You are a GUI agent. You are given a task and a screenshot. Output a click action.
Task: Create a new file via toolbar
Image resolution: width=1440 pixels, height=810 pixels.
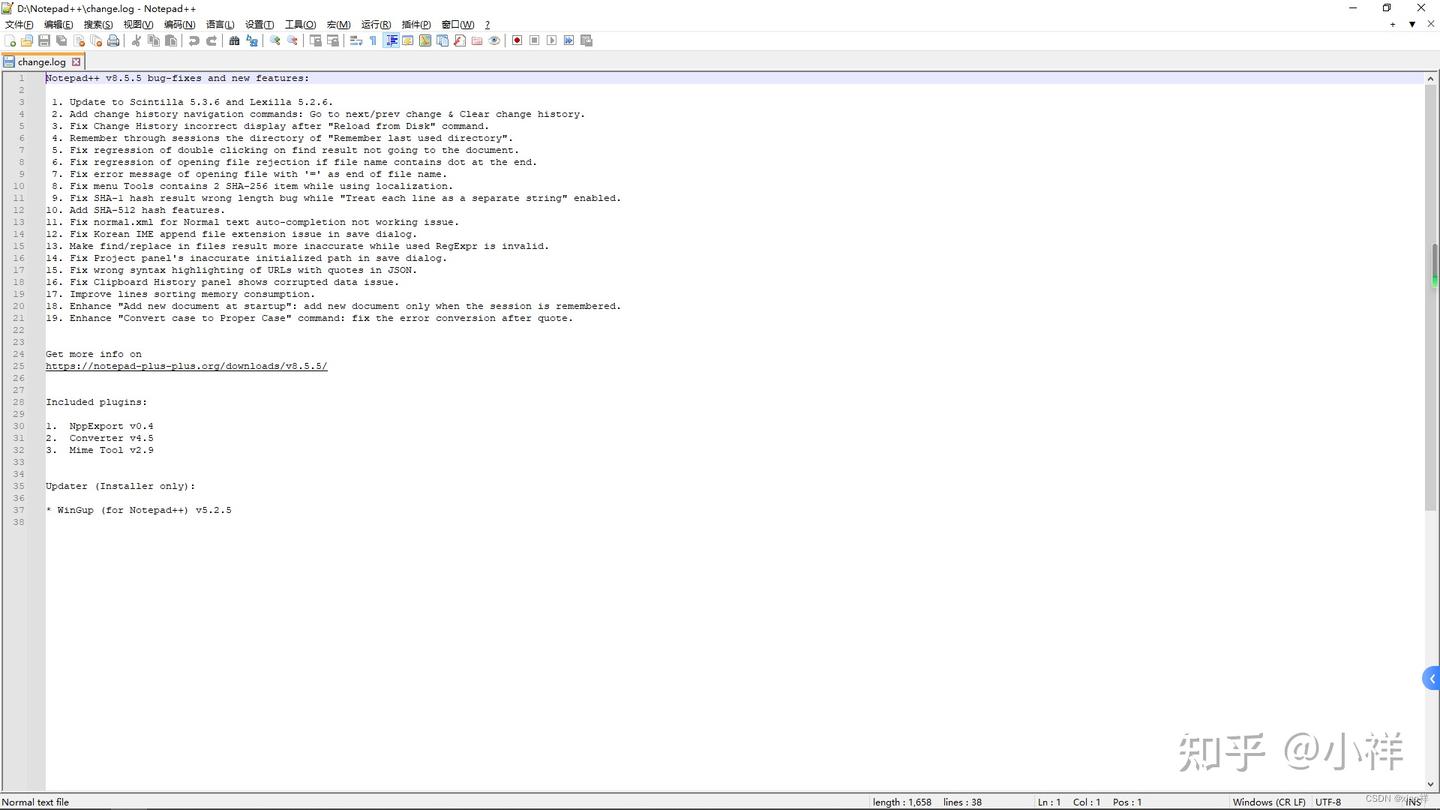(x=10, y=41)
